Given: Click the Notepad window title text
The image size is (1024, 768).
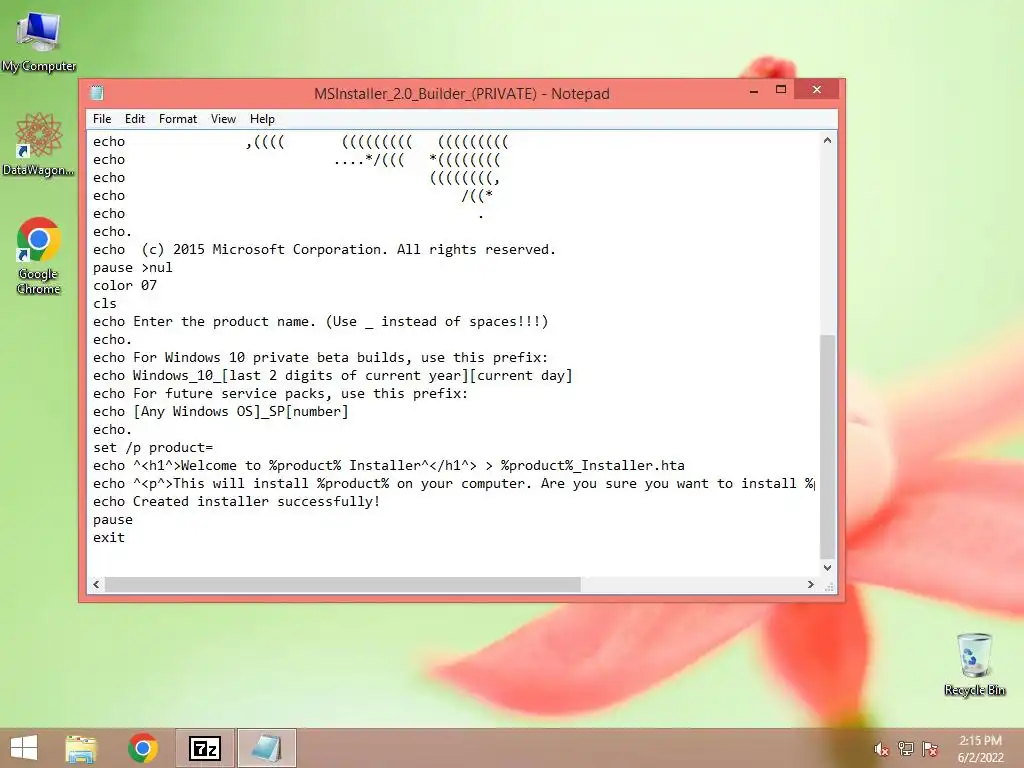Looking at the screenshot, I should (x=462, y=93).
